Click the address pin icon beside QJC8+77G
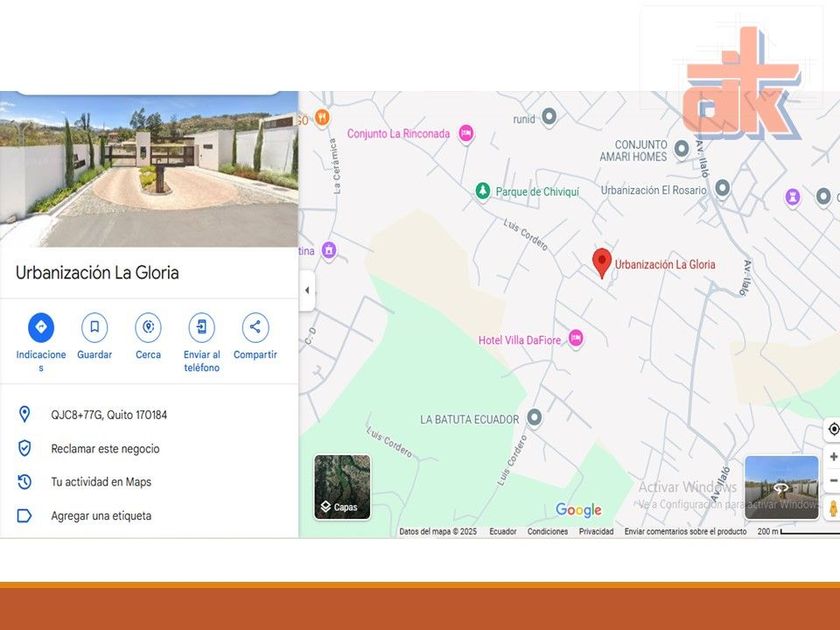Screen dimensions: 840x630 coord(25,414)
